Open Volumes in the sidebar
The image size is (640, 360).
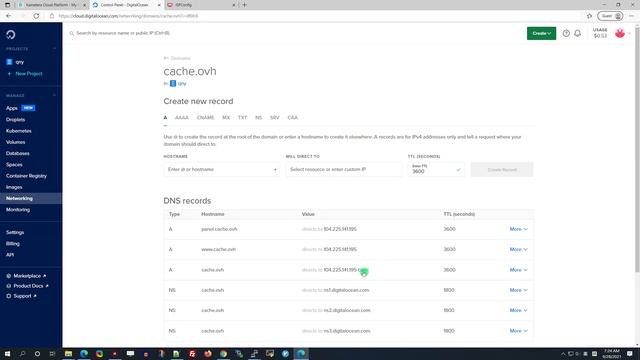16,142
